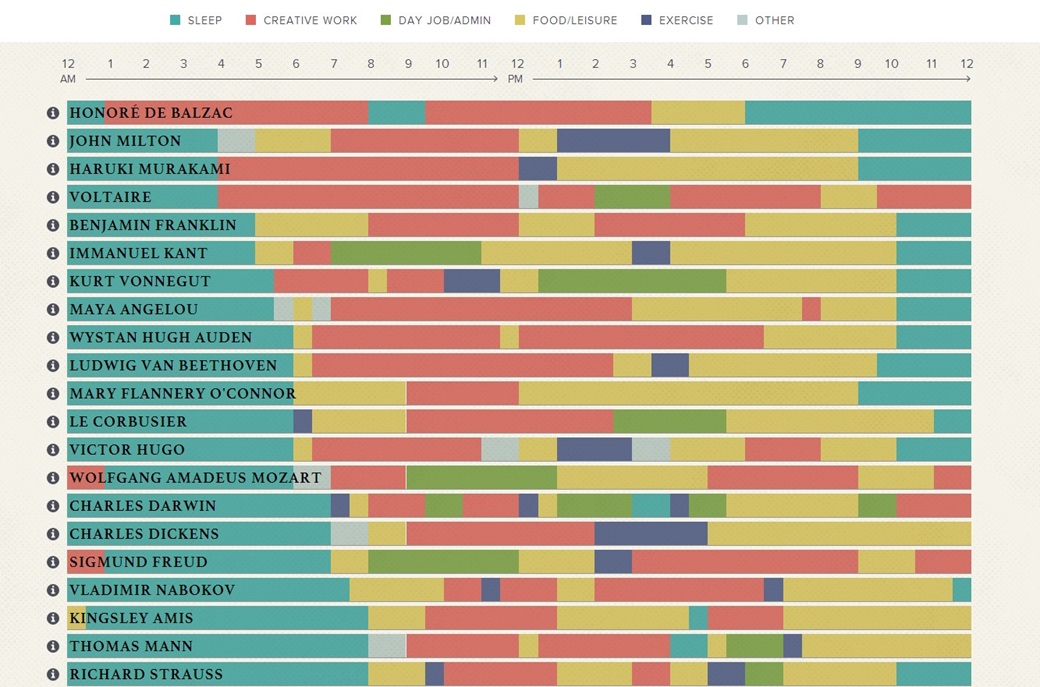Click the Food/Leisure legend swatch
Image resolution: width=1040 pixels, height=687 pixels.
pos(520,20)
